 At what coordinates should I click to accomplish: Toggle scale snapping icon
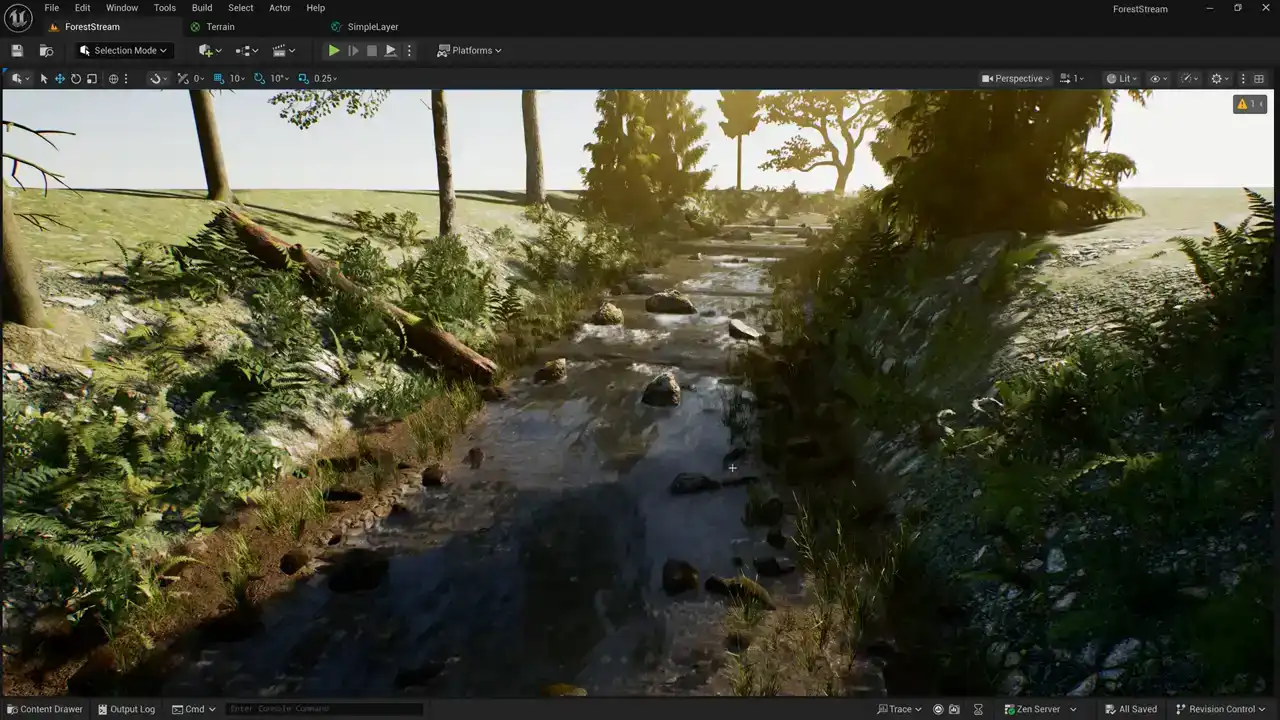(x=304, y=78)
